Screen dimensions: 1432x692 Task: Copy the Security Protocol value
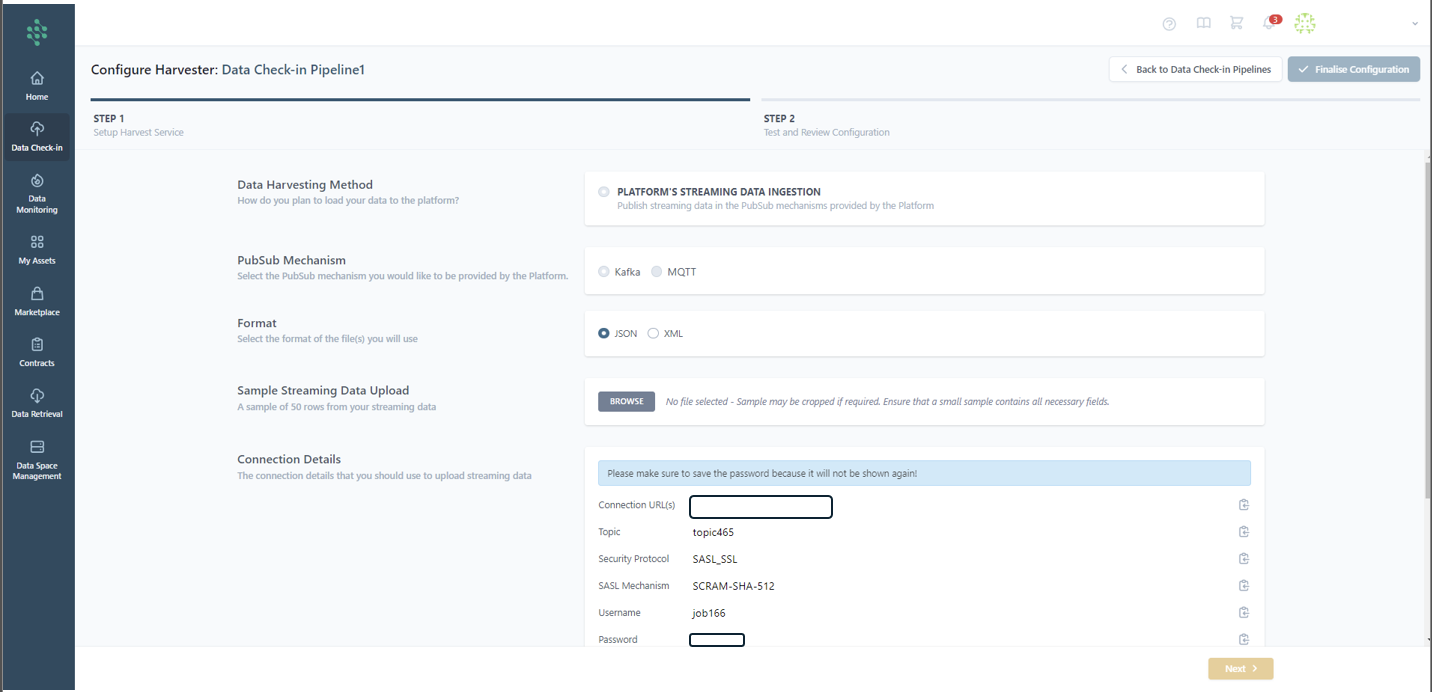click(1244, 559)
